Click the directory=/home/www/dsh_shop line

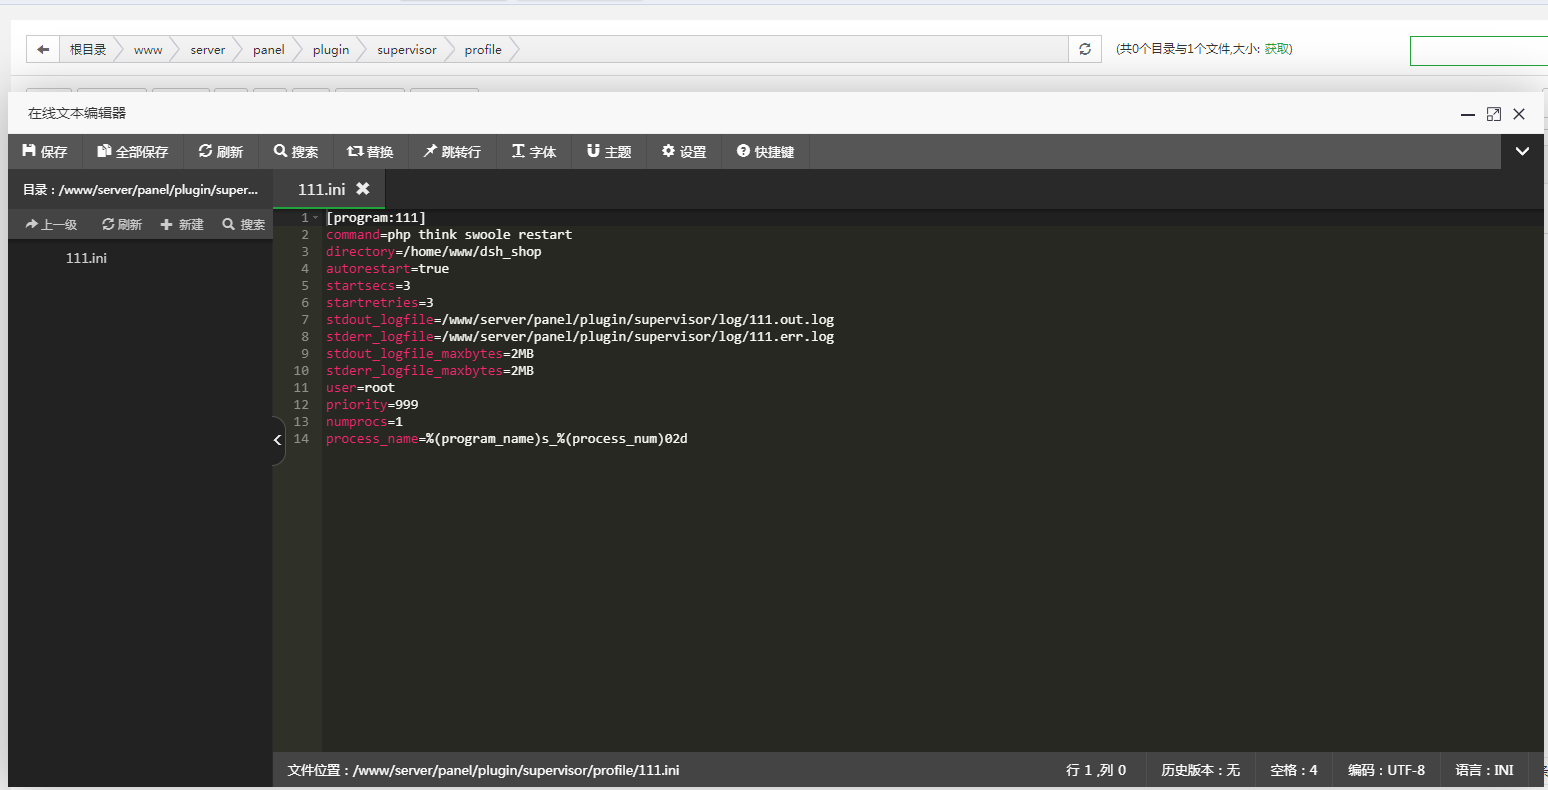(433, 252)
